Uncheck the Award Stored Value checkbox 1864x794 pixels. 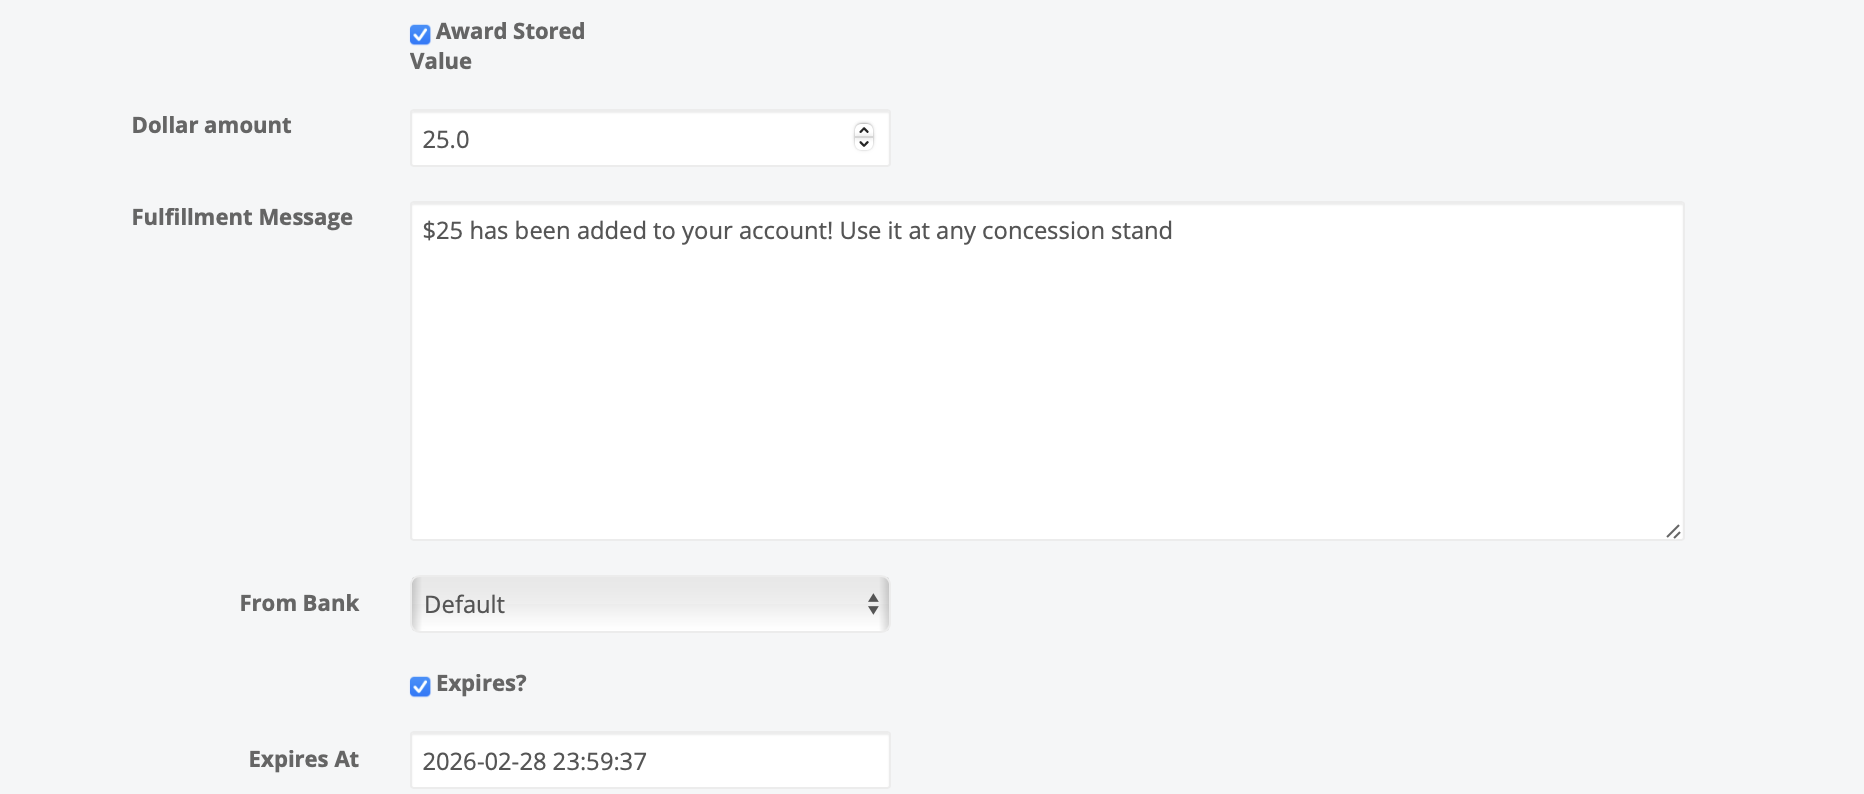point(420,34)
